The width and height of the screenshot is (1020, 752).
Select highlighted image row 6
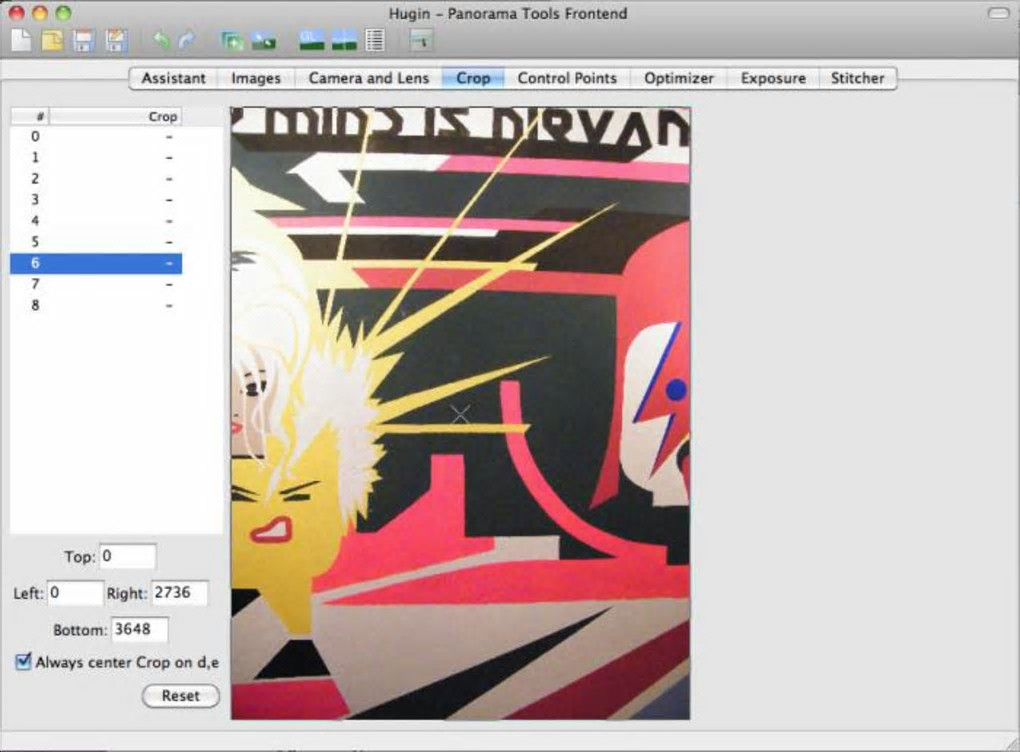pos(96,263)
